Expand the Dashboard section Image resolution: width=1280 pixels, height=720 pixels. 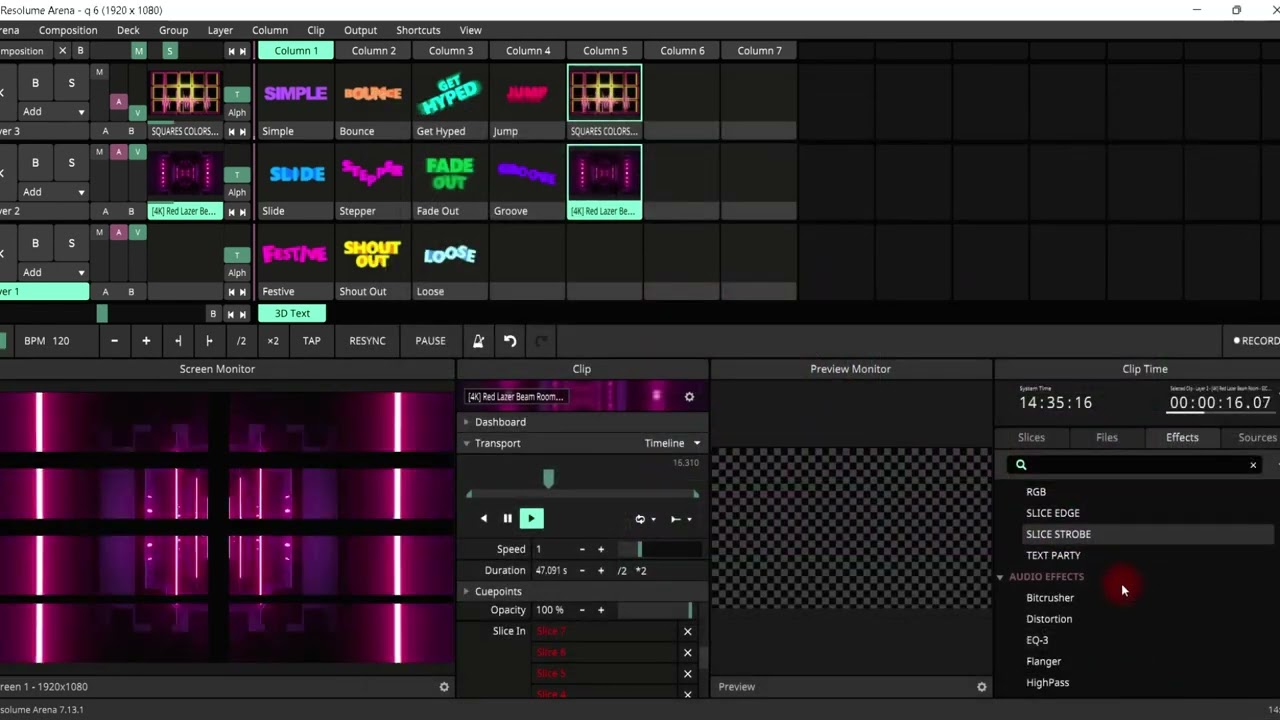point(466,422)
